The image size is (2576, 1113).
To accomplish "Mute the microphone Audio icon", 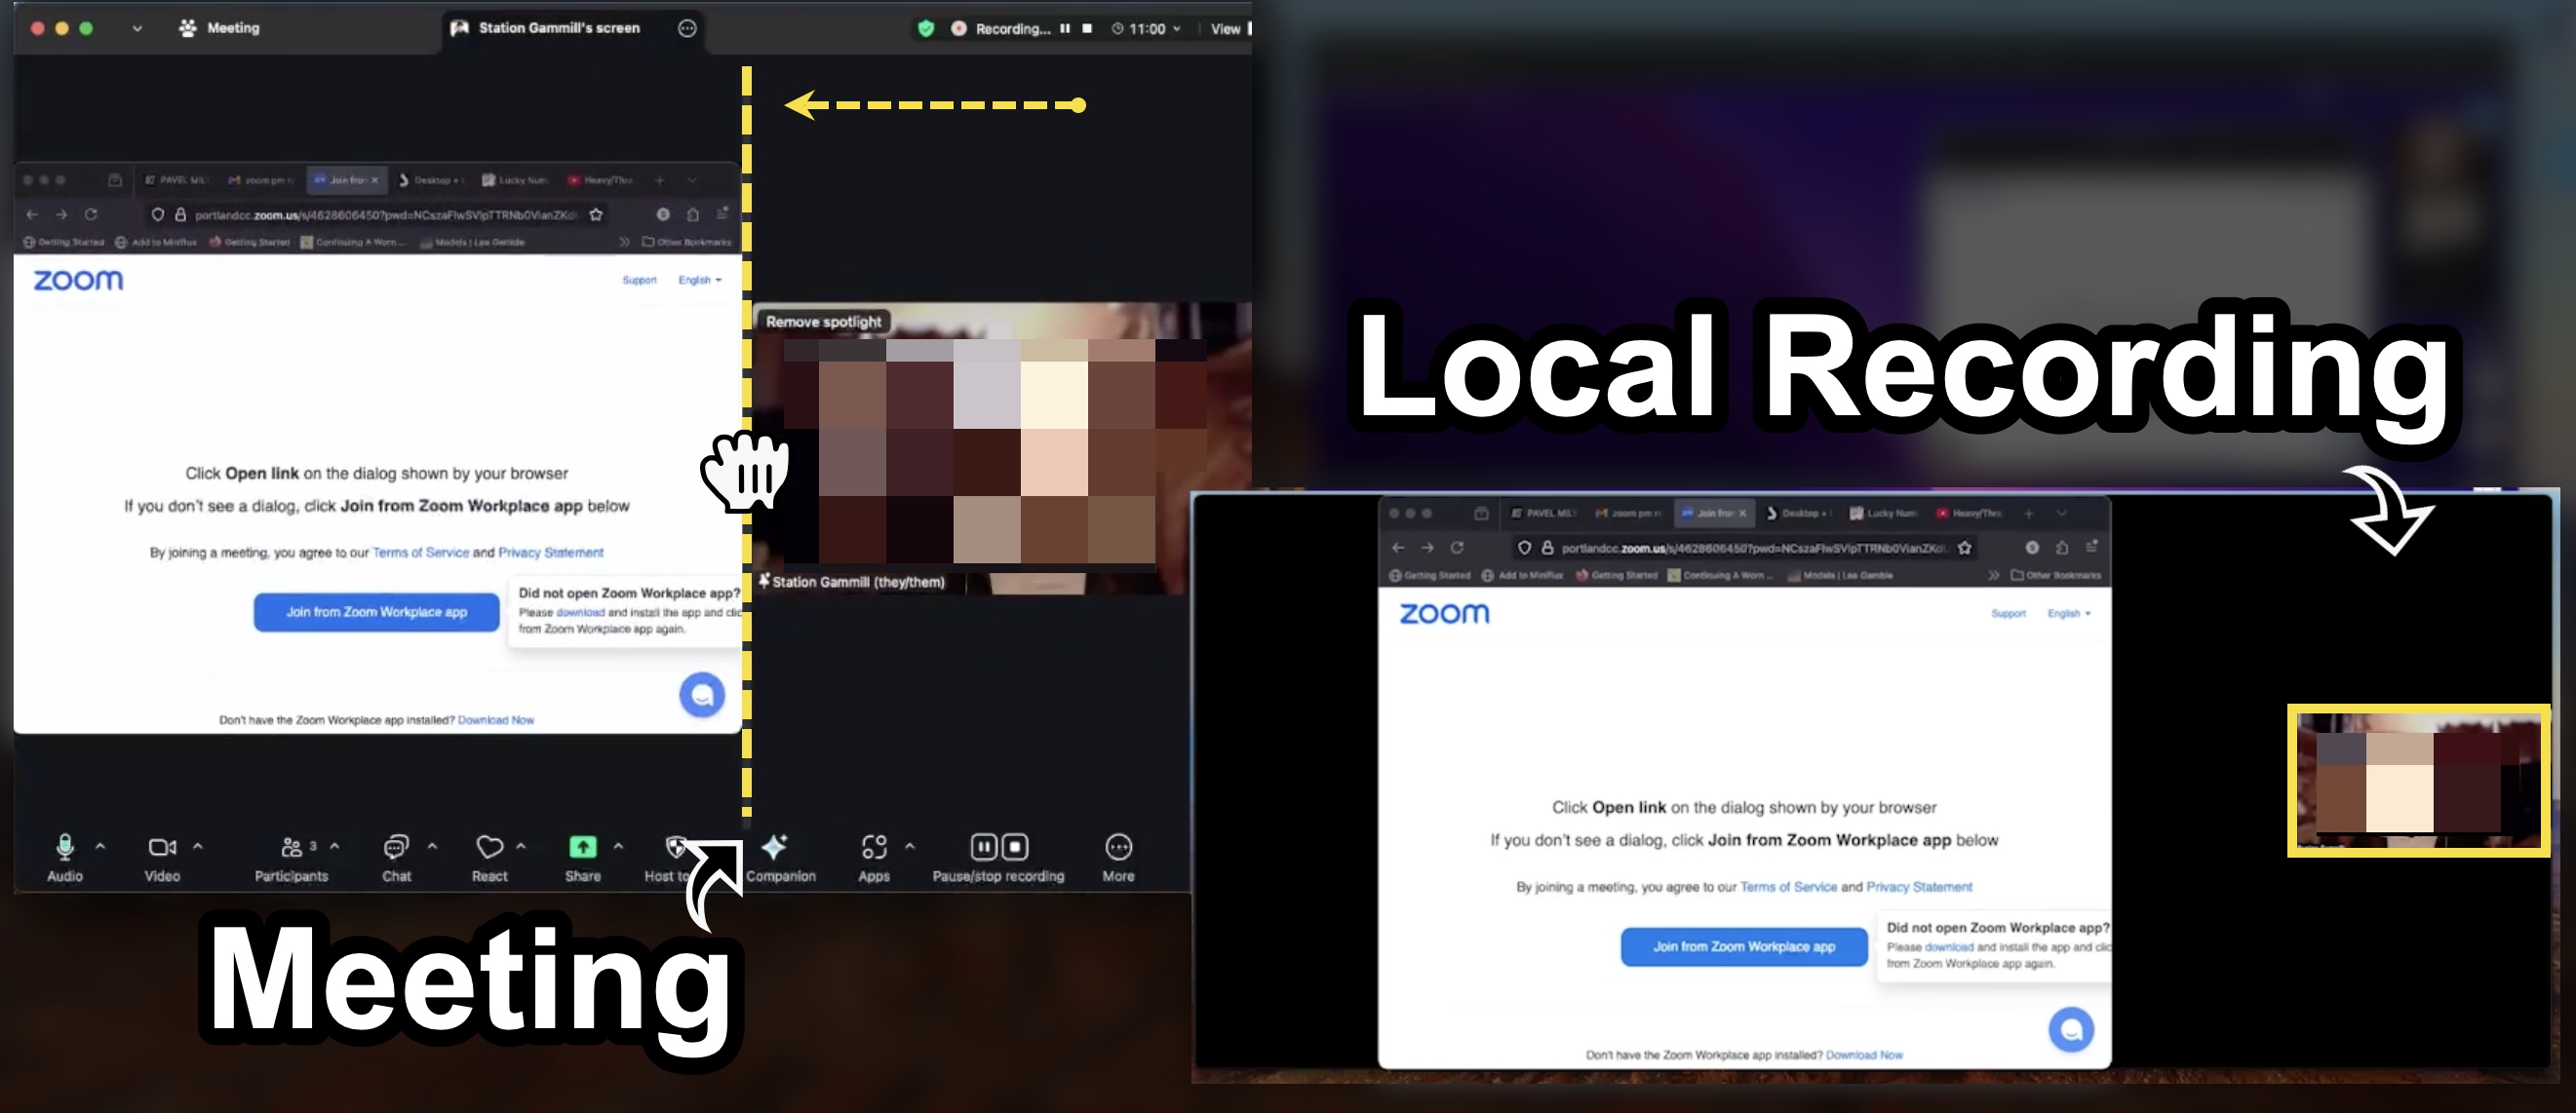I will click(x=65, y=847).
